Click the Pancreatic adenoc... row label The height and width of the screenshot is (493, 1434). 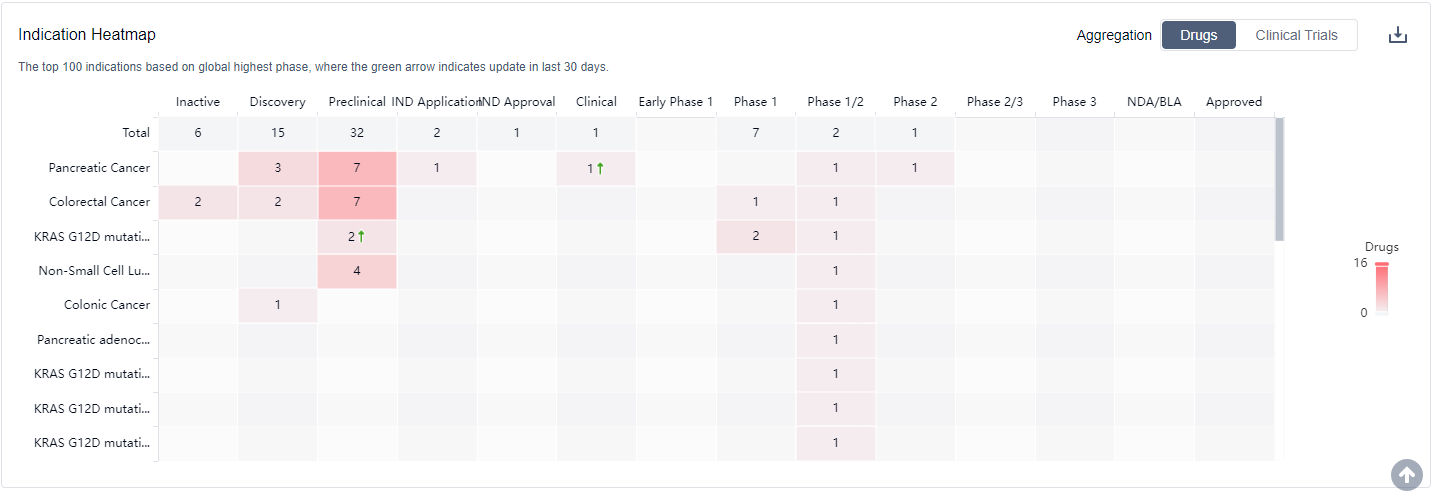93,339
